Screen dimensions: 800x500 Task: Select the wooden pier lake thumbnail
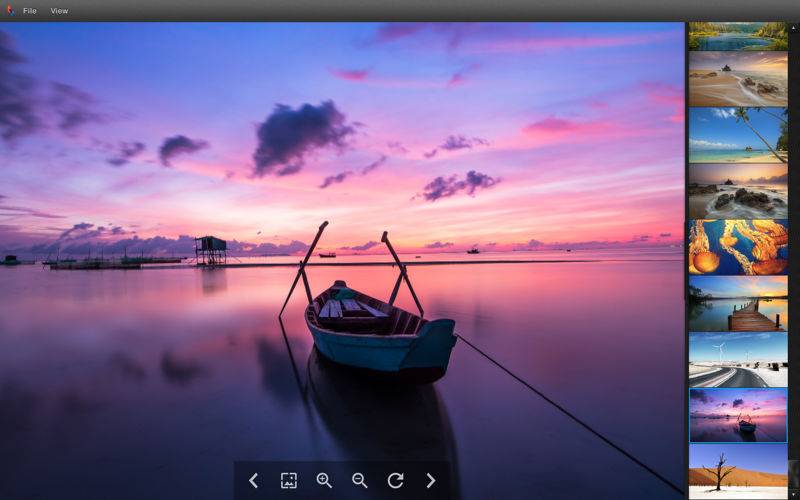point(738,303)
